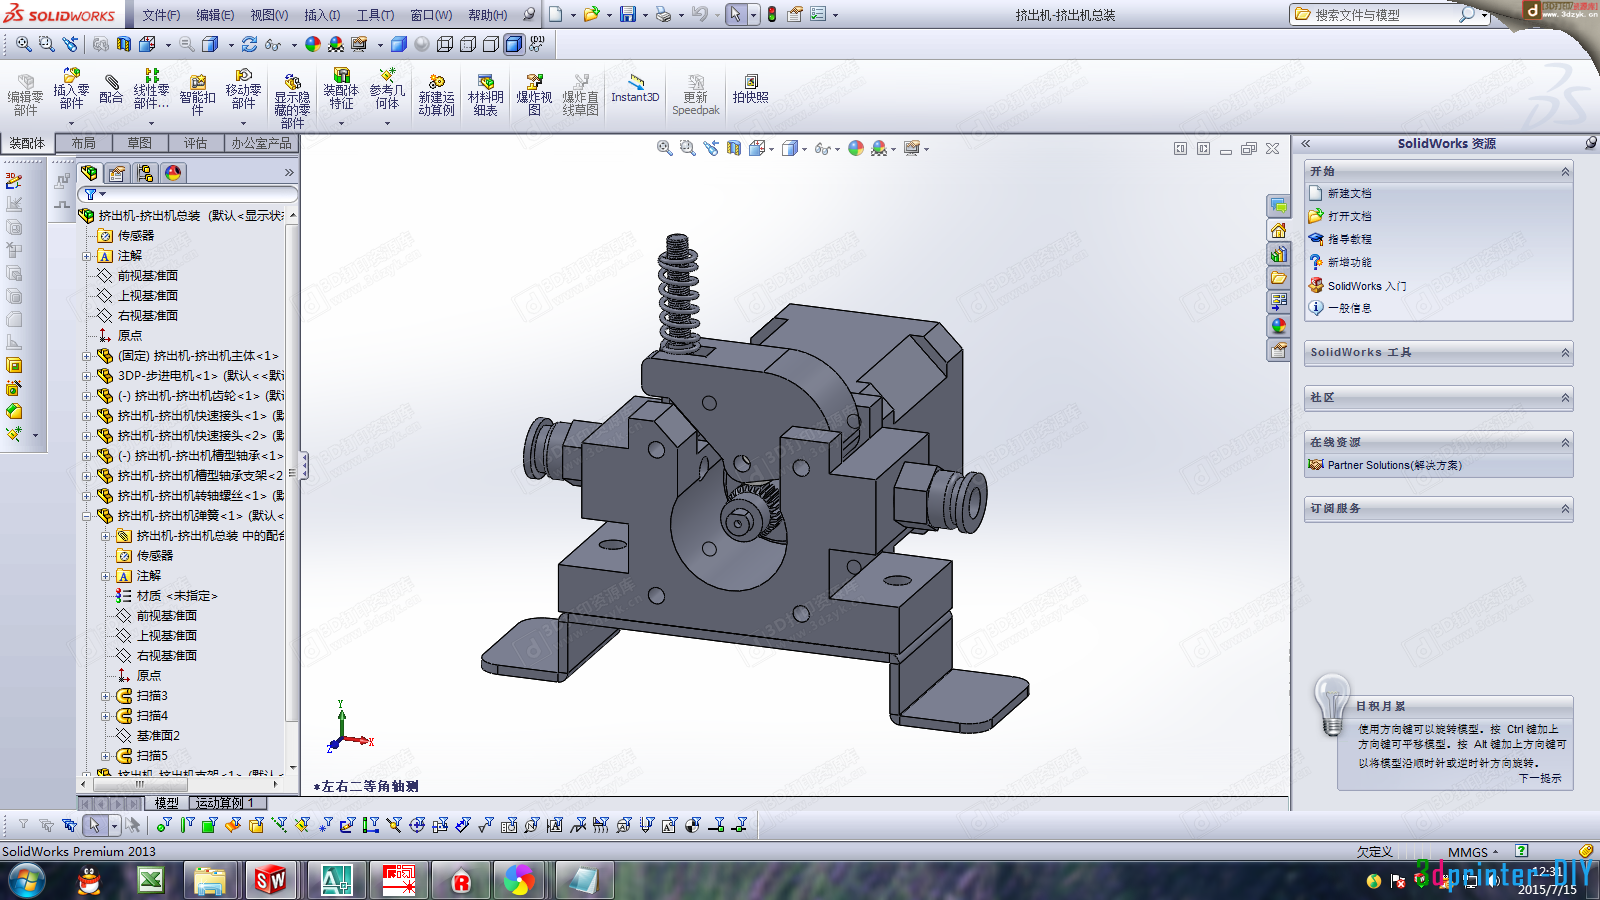Click the Windows Start button
This screenshot has width=1600, height=900.
pyautogui.click(x=27, y=881)
